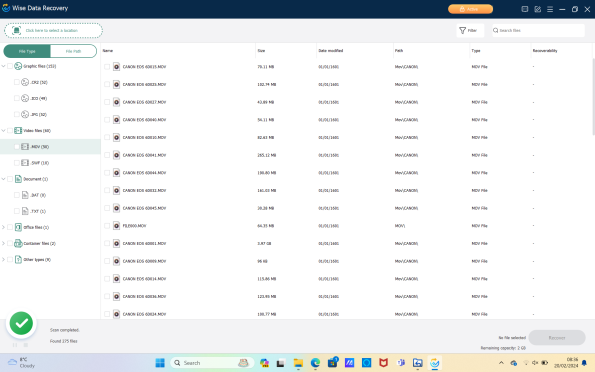Switch to the File Path tab
This screenshot has height=372, width=595.
point(73,51)
